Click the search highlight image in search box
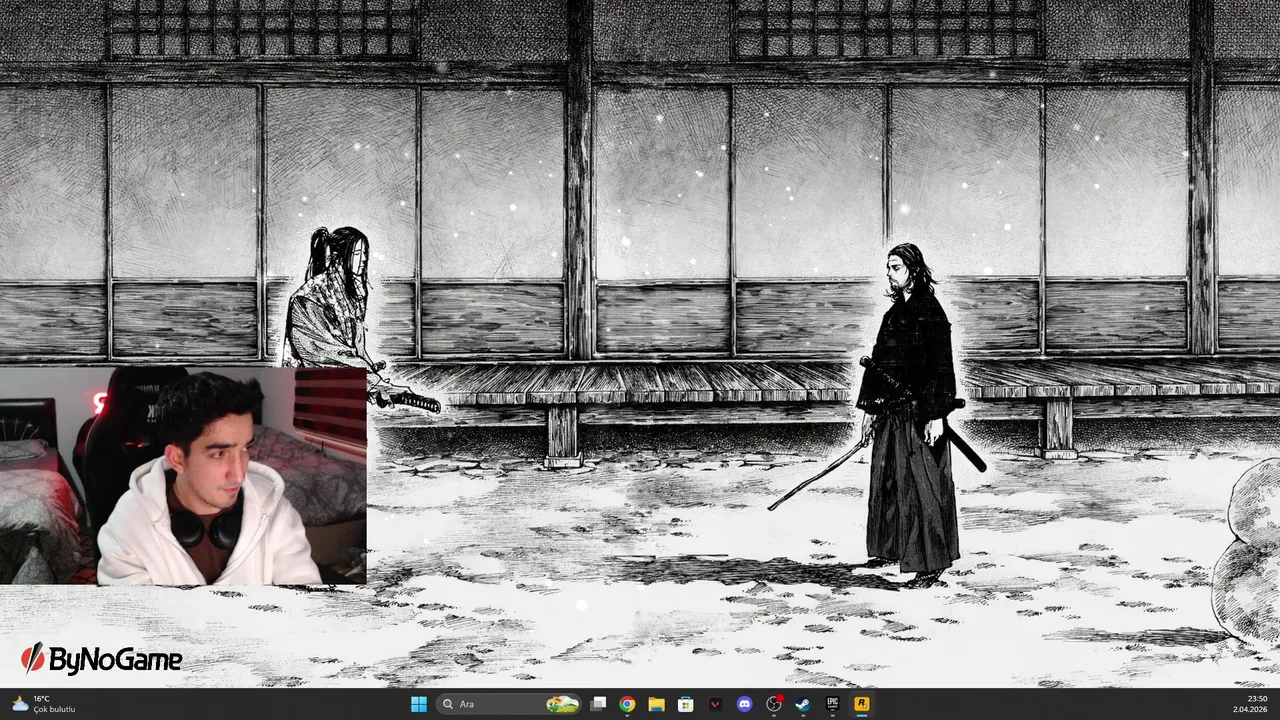1280x720 pixels. coord(563,704)
